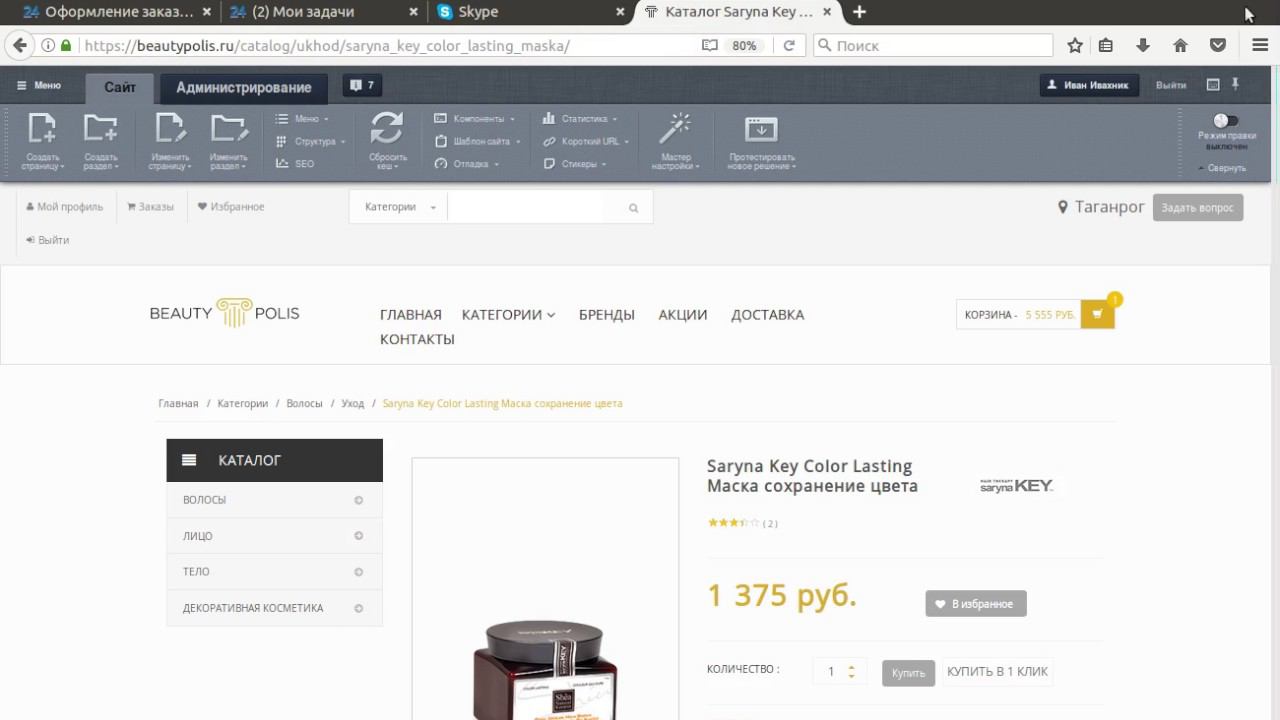Pin the admin panel with pin icon
The image size is (1280, 720).
1236,85
